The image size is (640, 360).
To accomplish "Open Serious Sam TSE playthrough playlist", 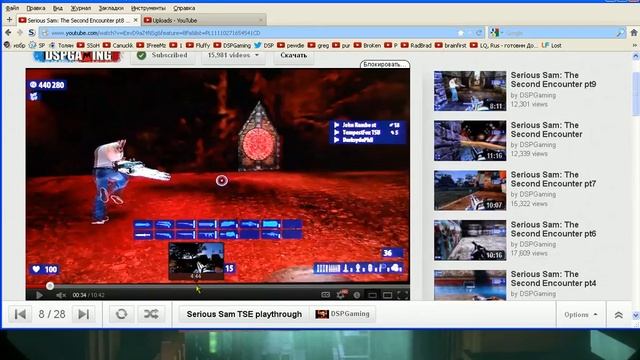I will coord(244,314).
